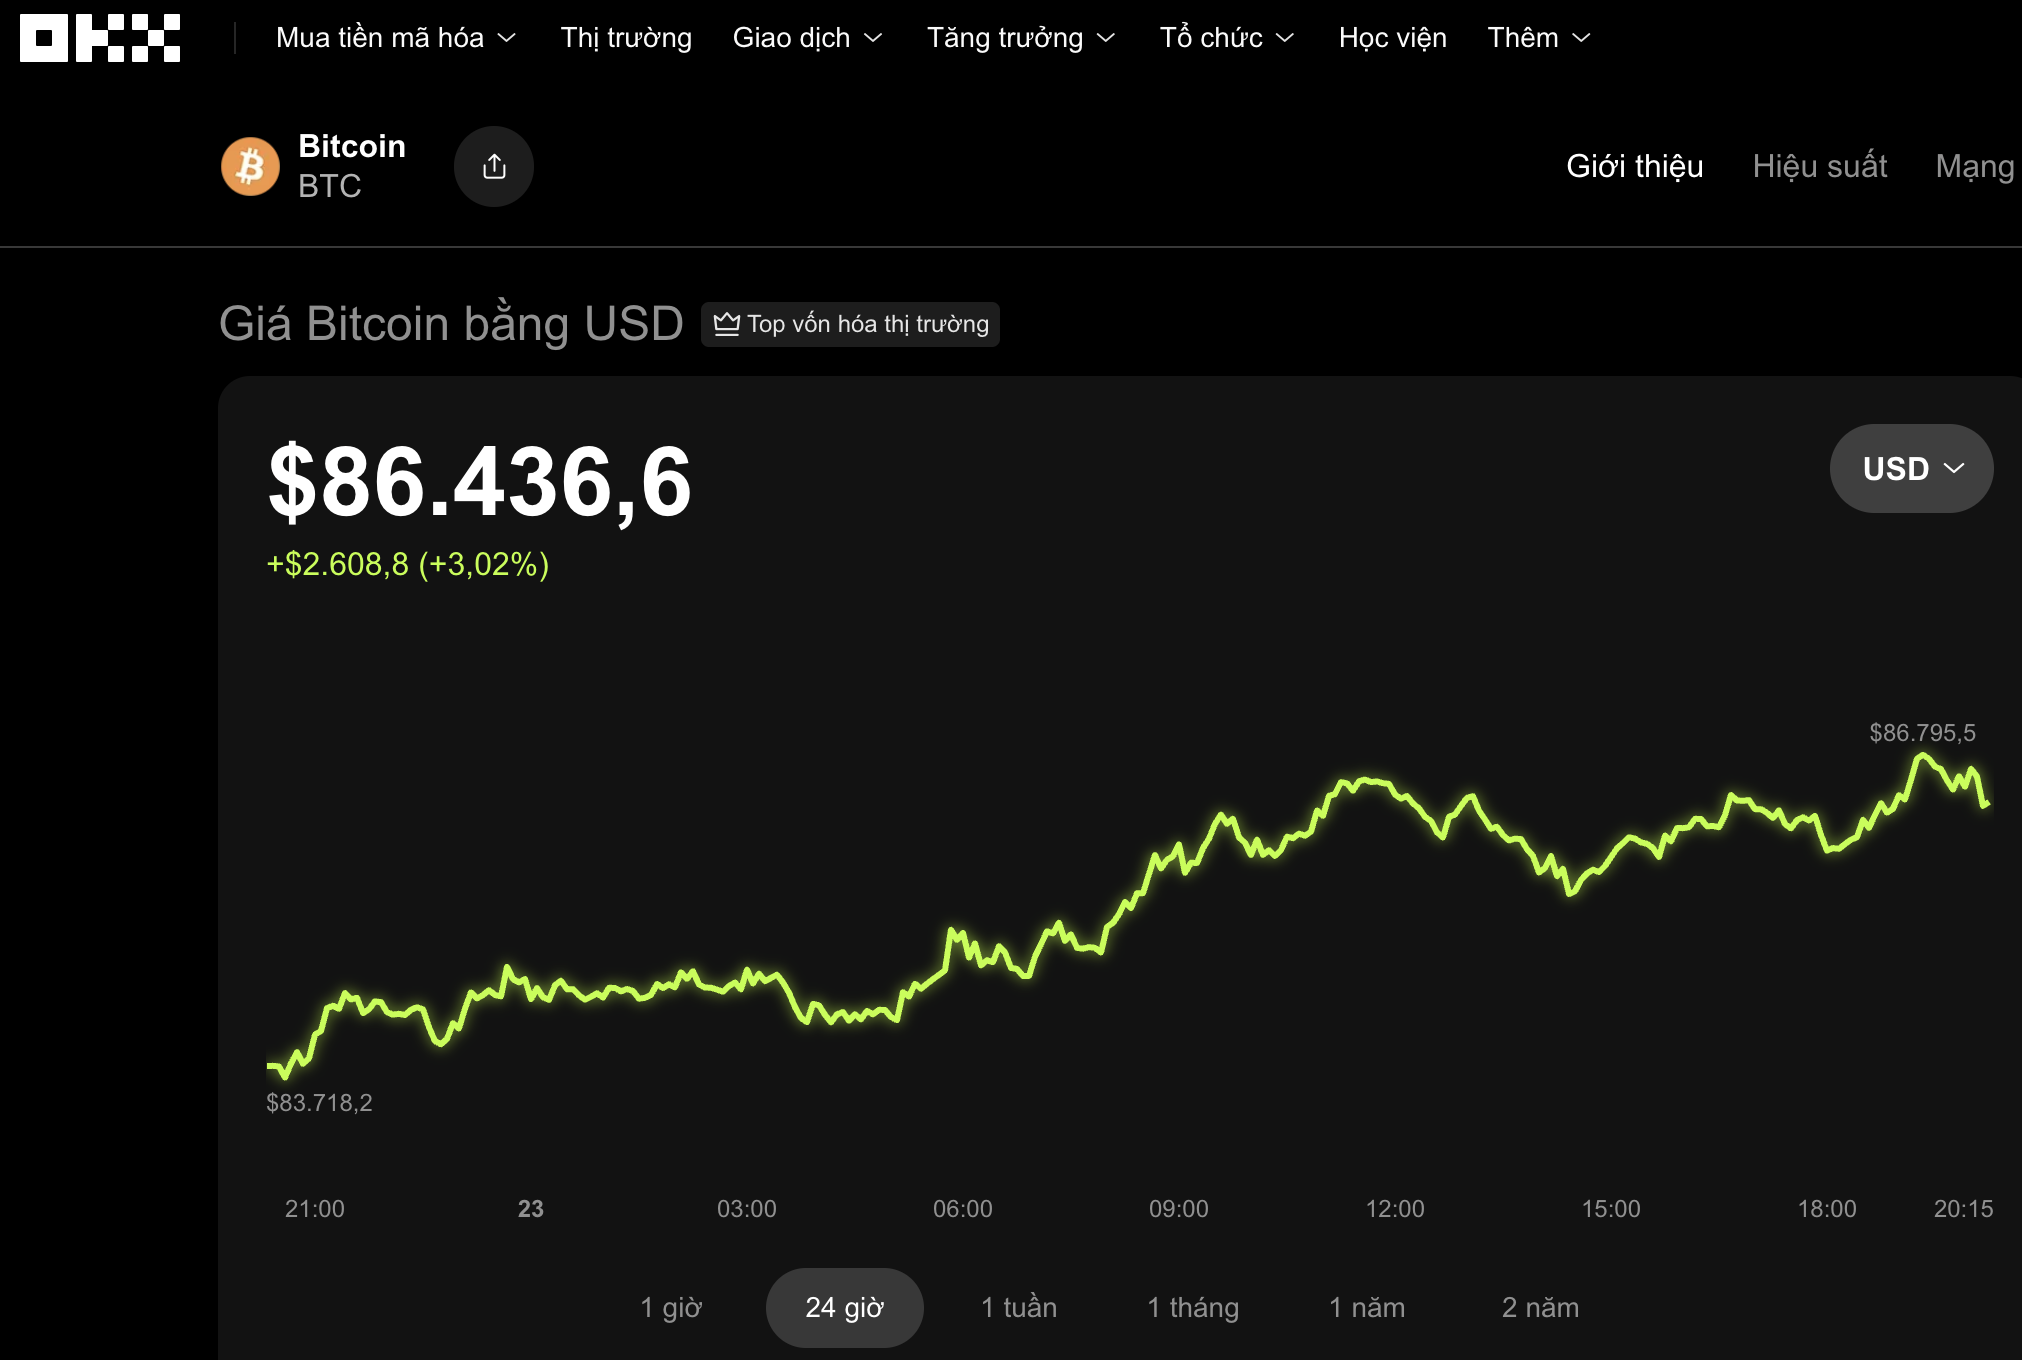
Task: Click the OKX logo
Action: 100,38
